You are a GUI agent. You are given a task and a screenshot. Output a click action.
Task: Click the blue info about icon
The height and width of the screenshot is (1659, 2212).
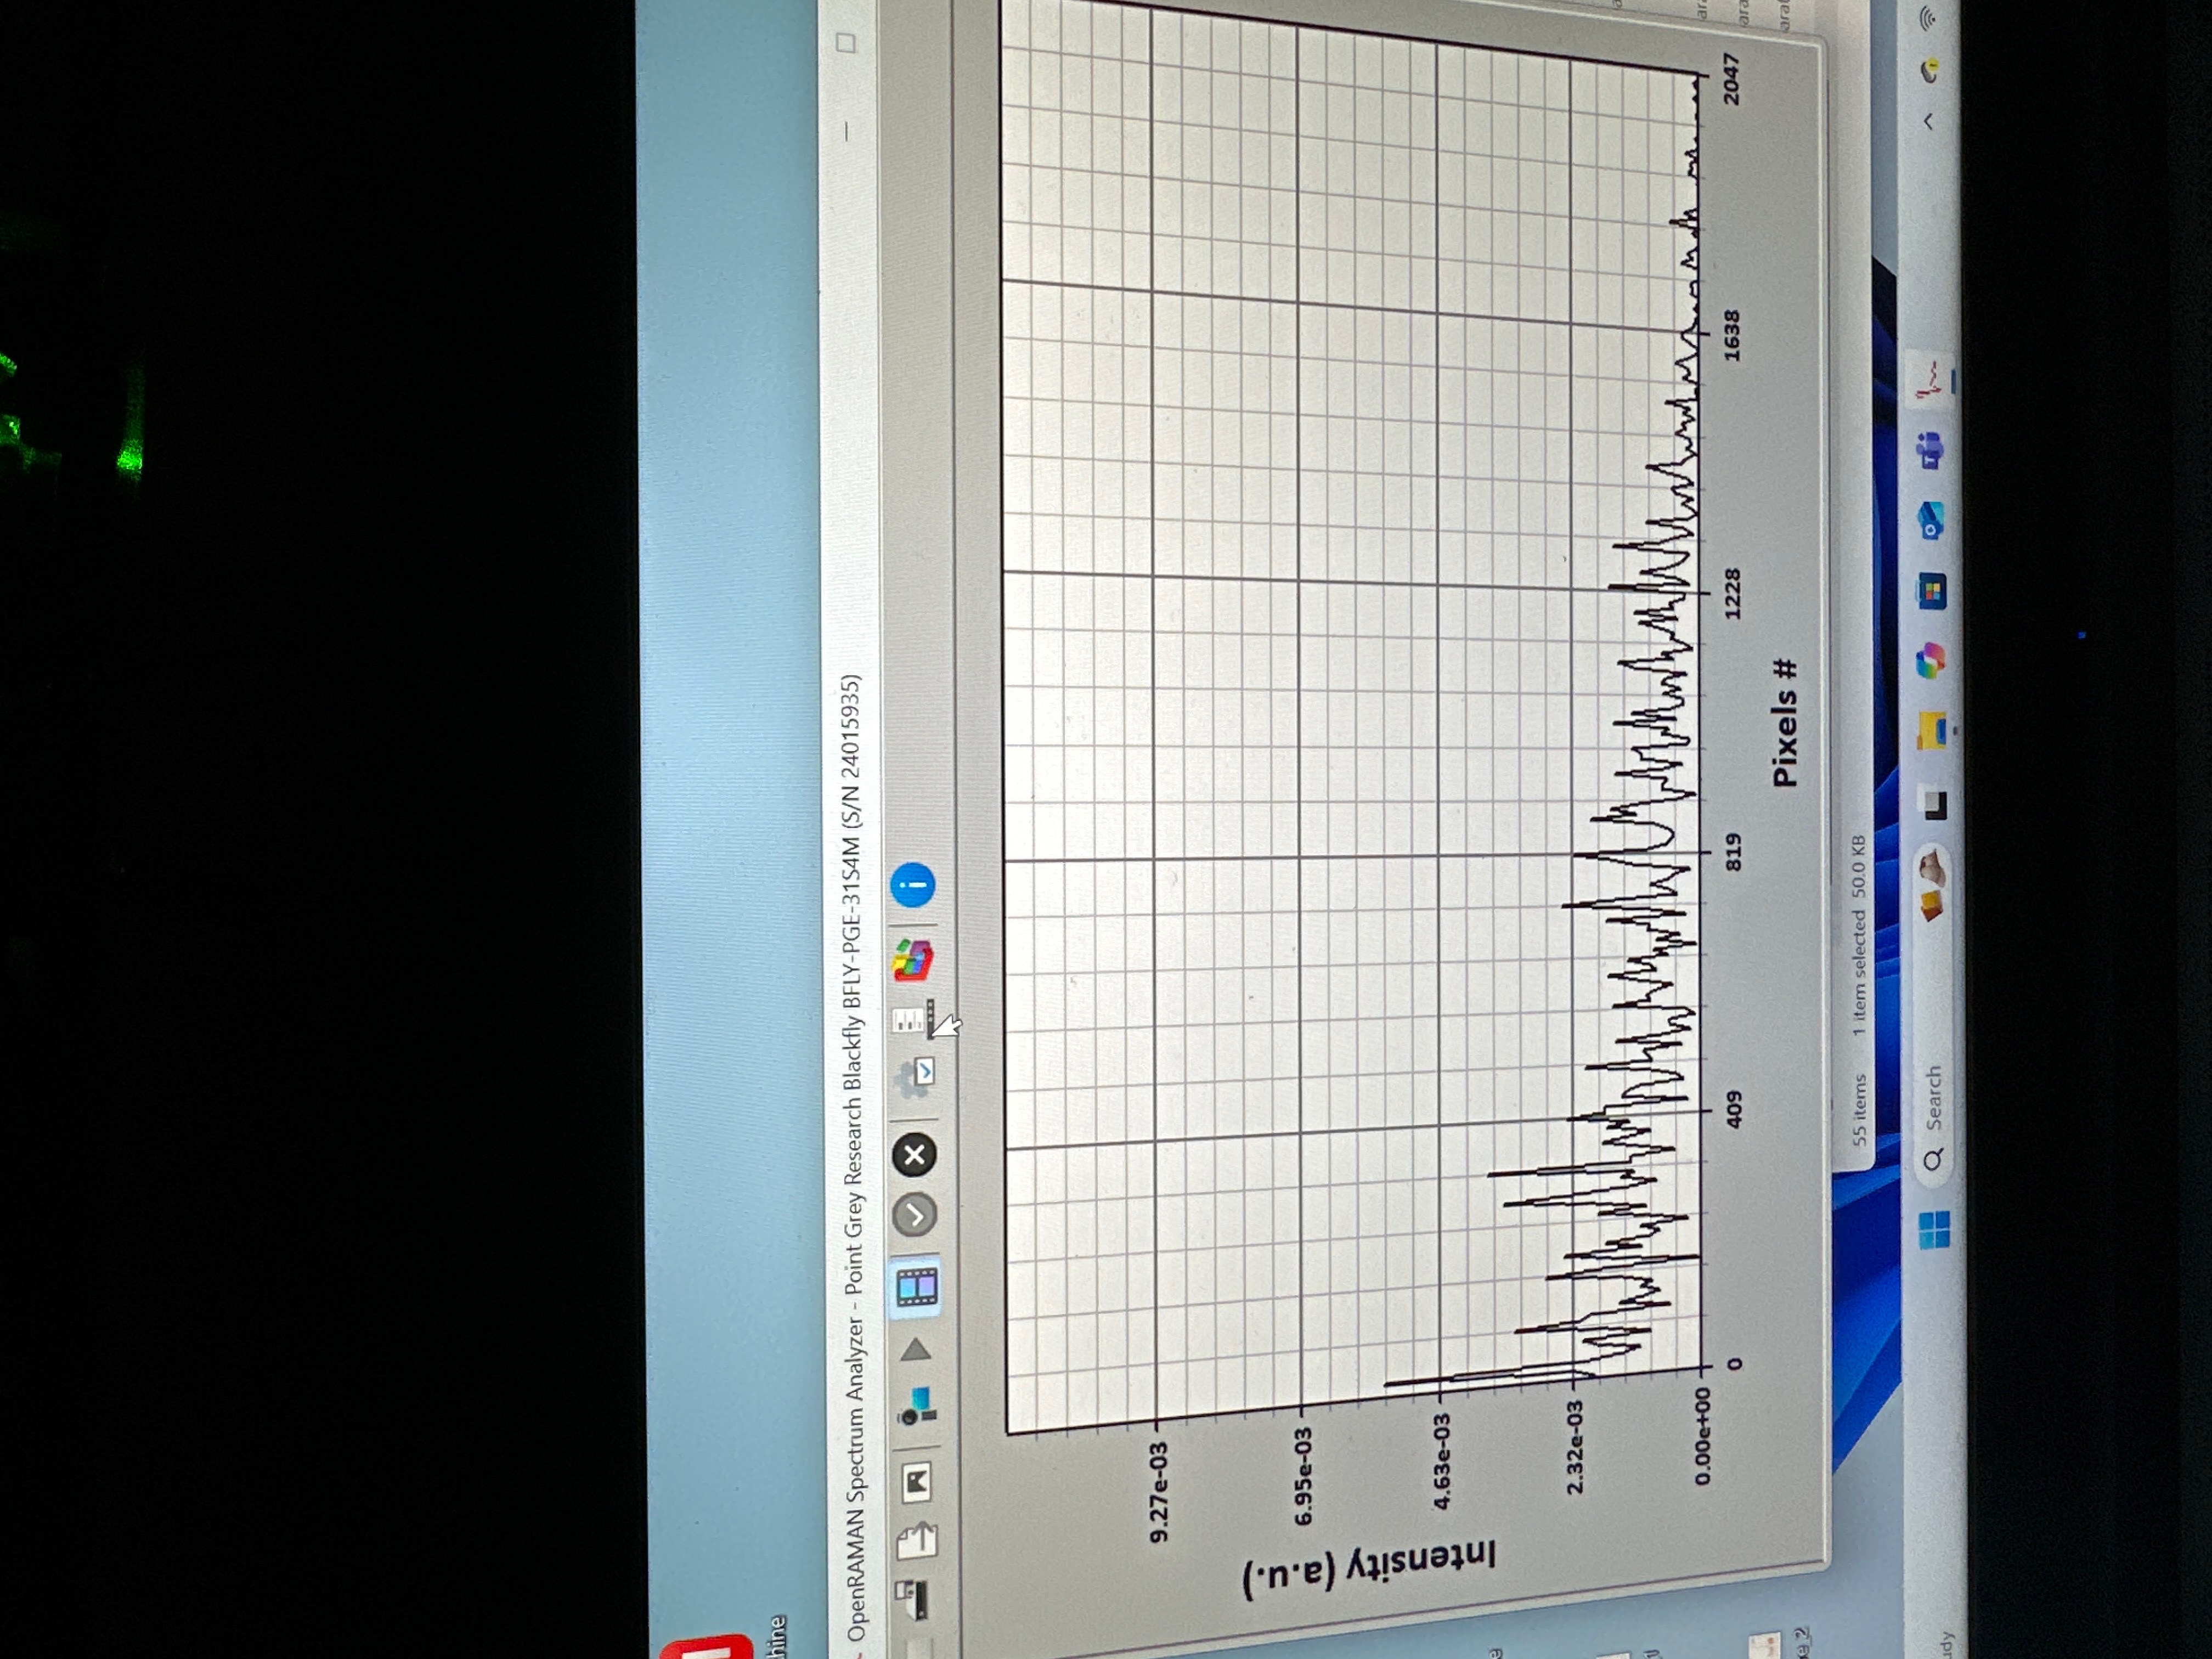point(912,885)
